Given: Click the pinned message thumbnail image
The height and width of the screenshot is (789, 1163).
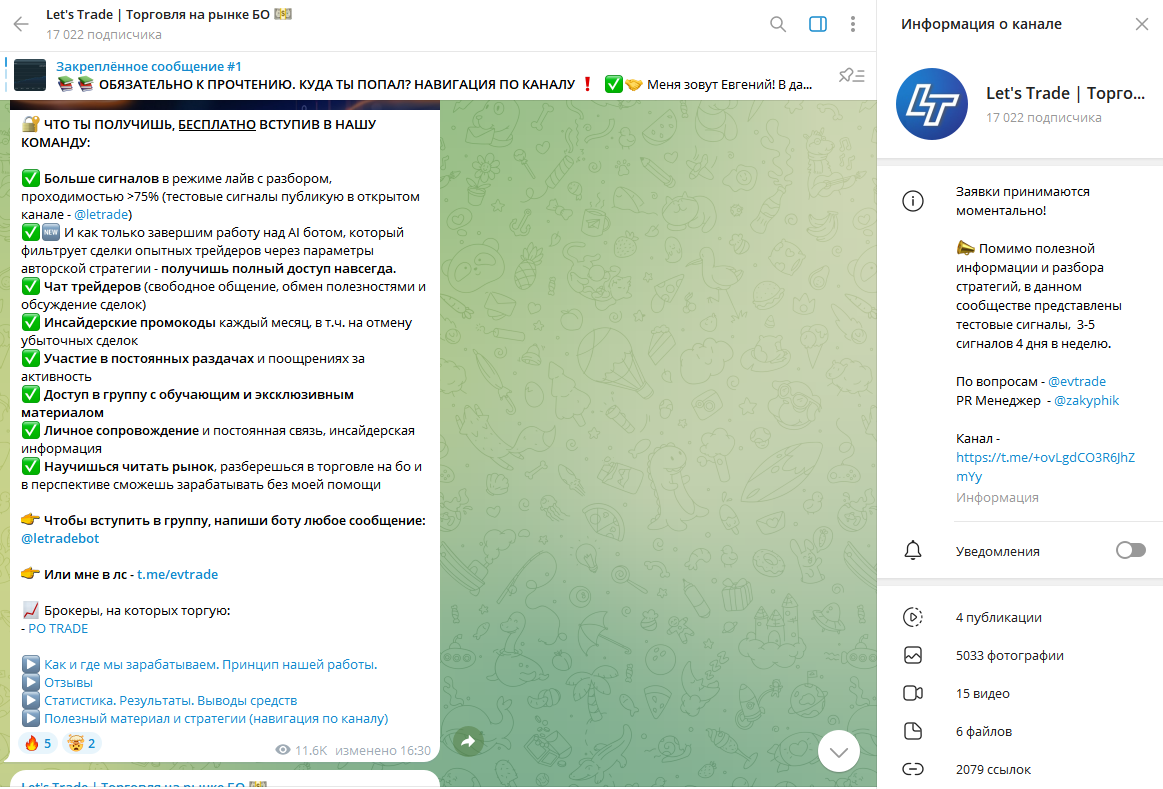Looking at the screenshot, I should 30,75.
